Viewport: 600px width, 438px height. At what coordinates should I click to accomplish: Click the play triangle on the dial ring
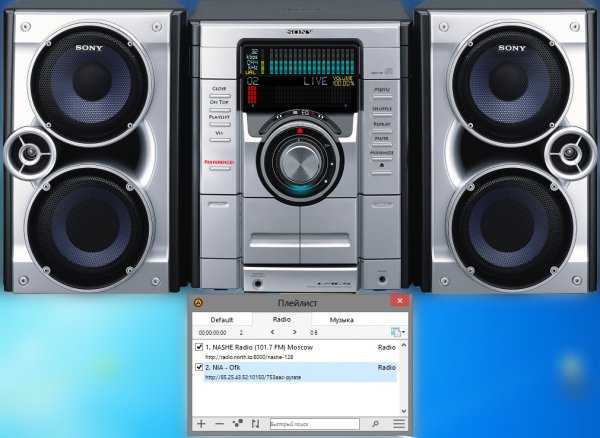tap(327, 145)
